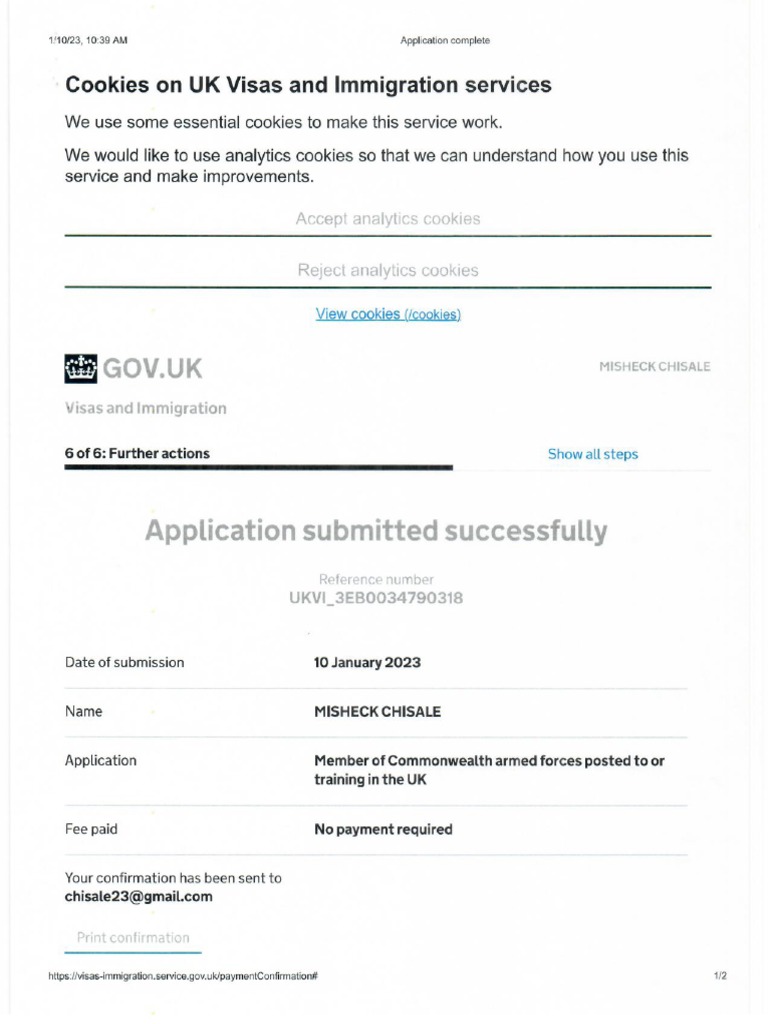Click the Cookies on UK Visas heading

click(308, 85)
